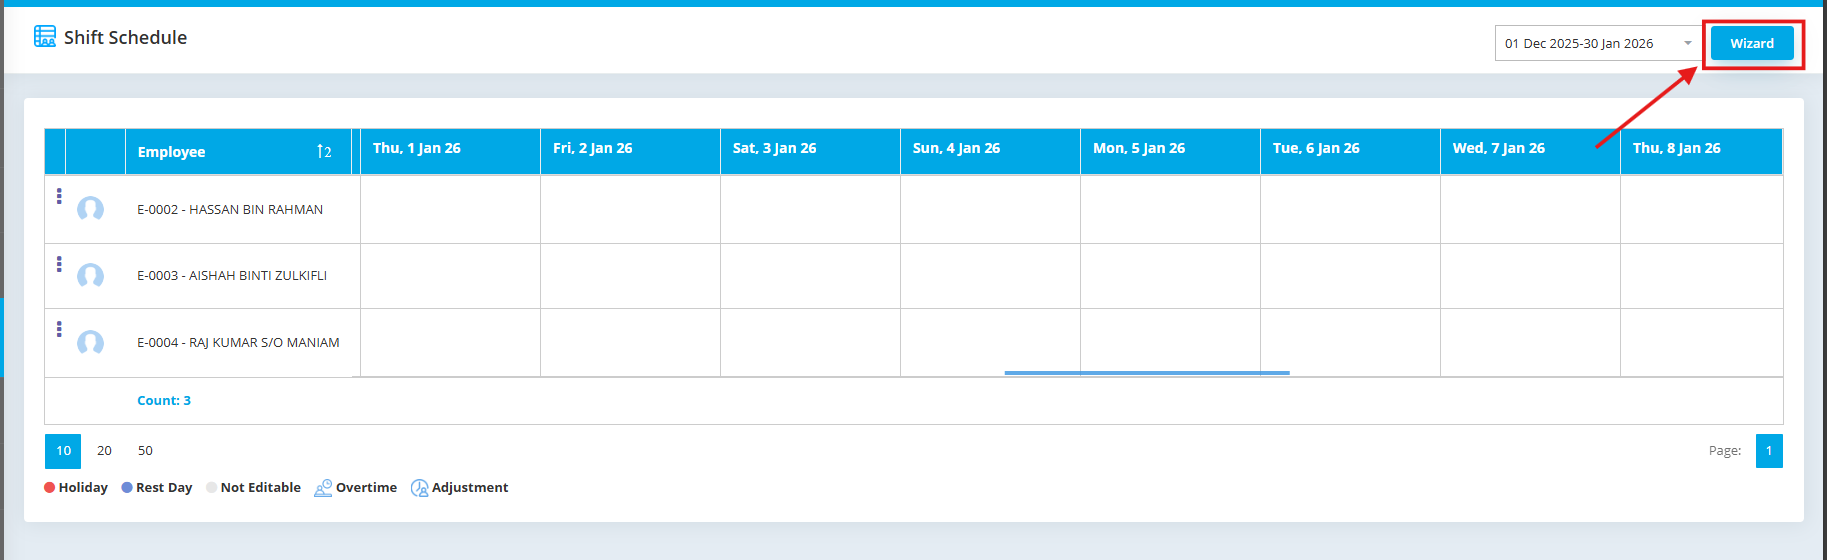Screen dimensions: 1827x560
Task: Click avatar of E-0003 Aishah Binti Zulkifli
Action: [x=91, y=276]
